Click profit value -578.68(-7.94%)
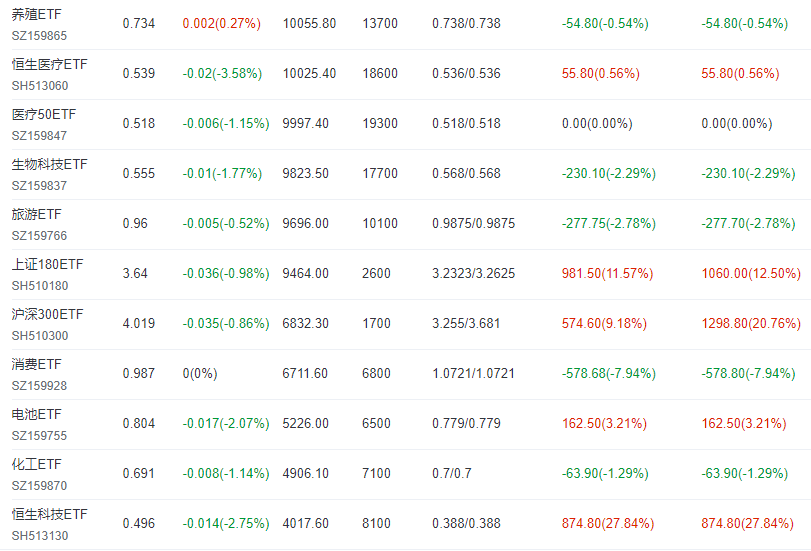The width and height of the screenshot is (811, 551). (x=609, y=374)
